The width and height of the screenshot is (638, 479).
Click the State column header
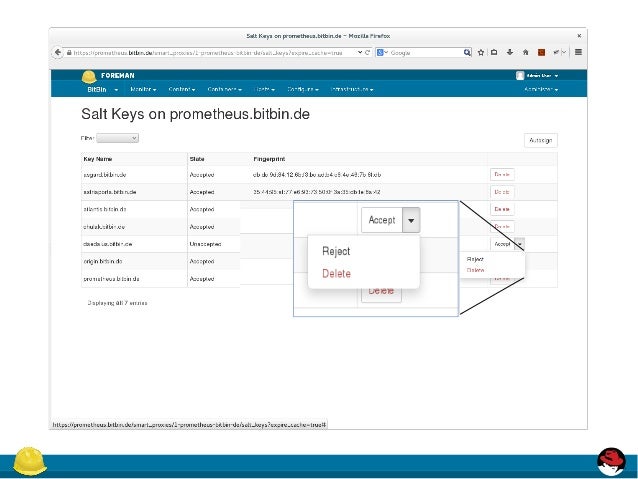(197, 159)
